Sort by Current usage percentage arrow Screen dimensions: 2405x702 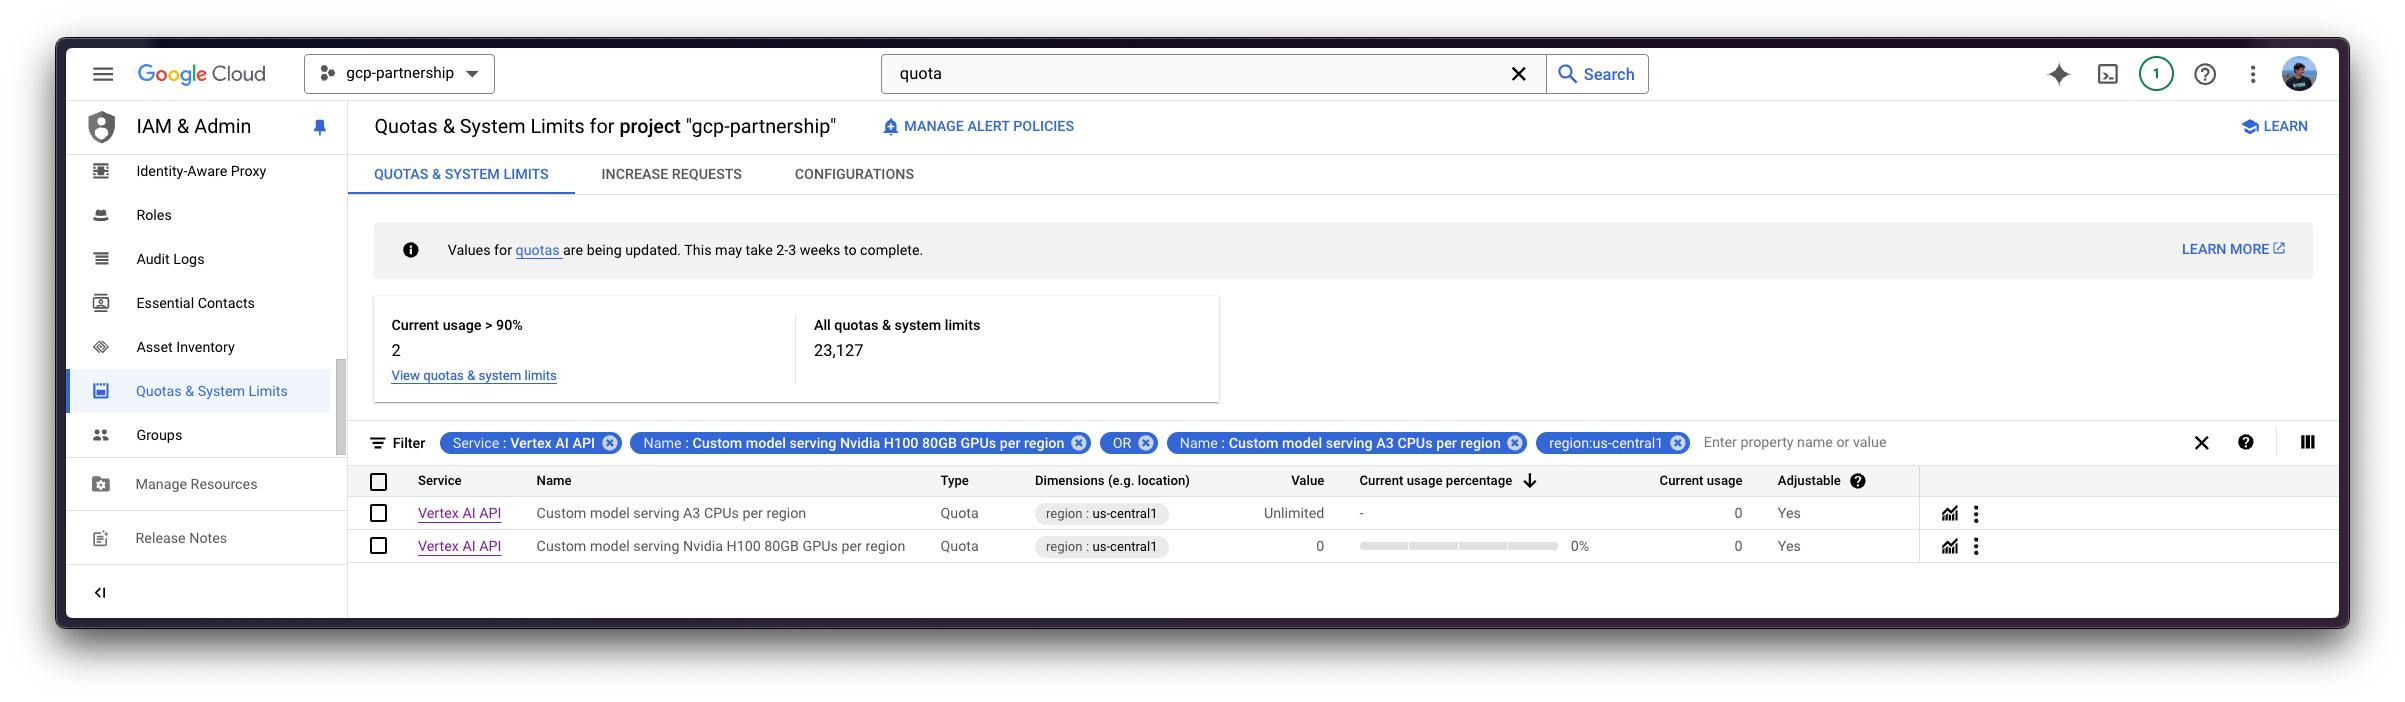tap(1529, 481)
